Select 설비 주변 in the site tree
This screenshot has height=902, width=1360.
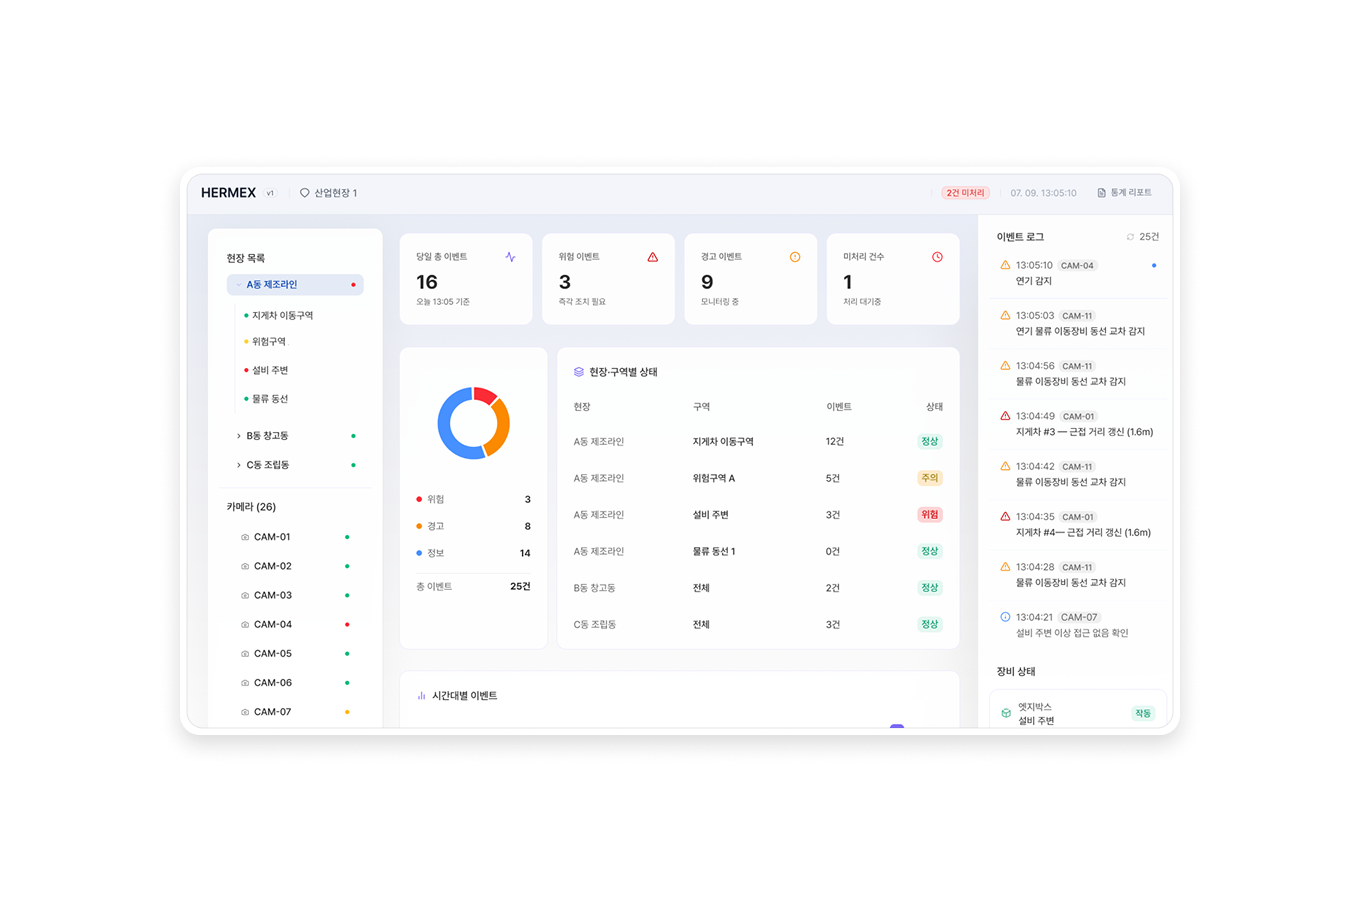tap(270, 370)
